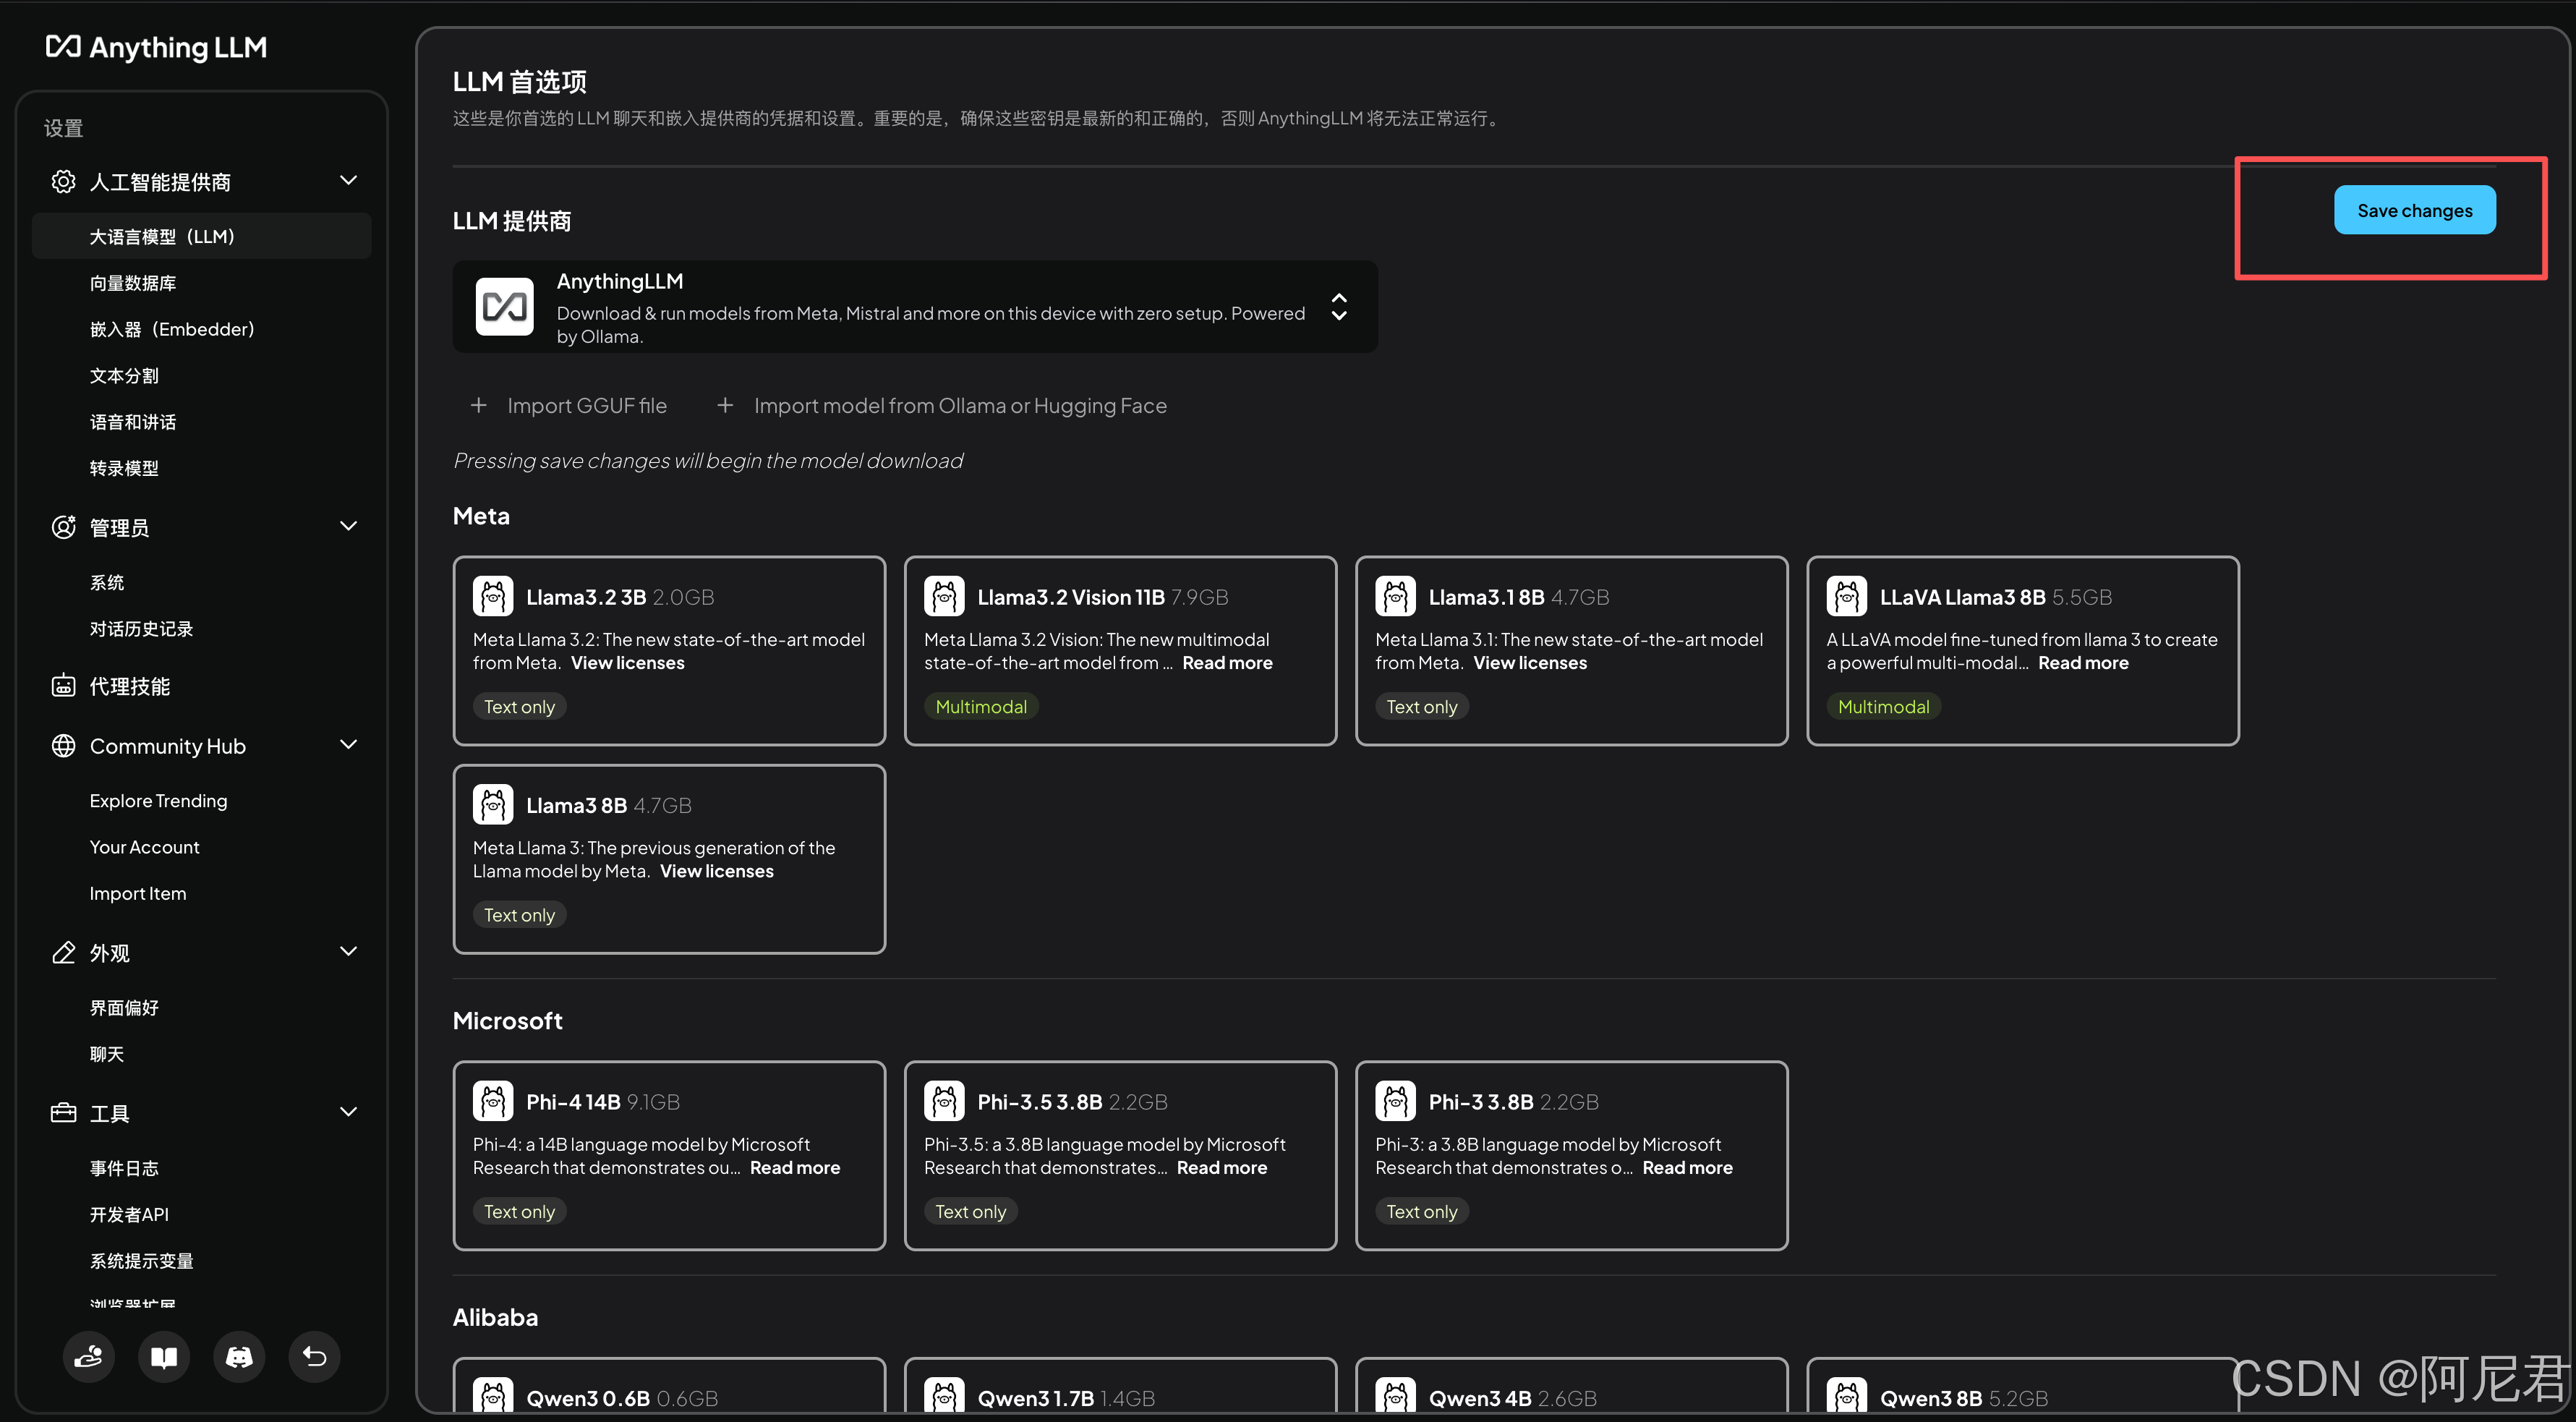2576x1422 pixels.
Task: Select the Llama3.2 Vision 11B model card
Action: [1120, 650]
